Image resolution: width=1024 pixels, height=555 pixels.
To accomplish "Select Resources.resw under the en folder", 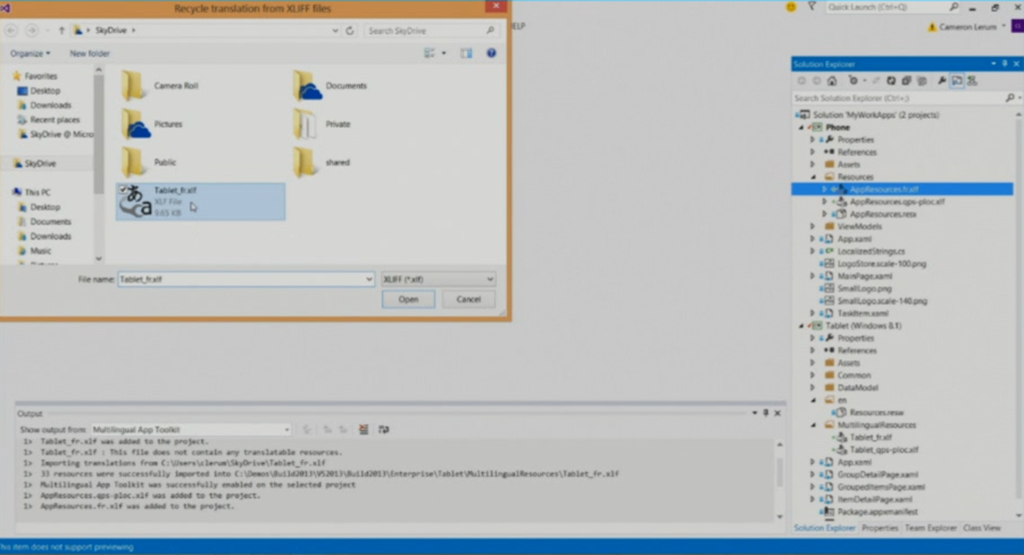I will [876, 413].
